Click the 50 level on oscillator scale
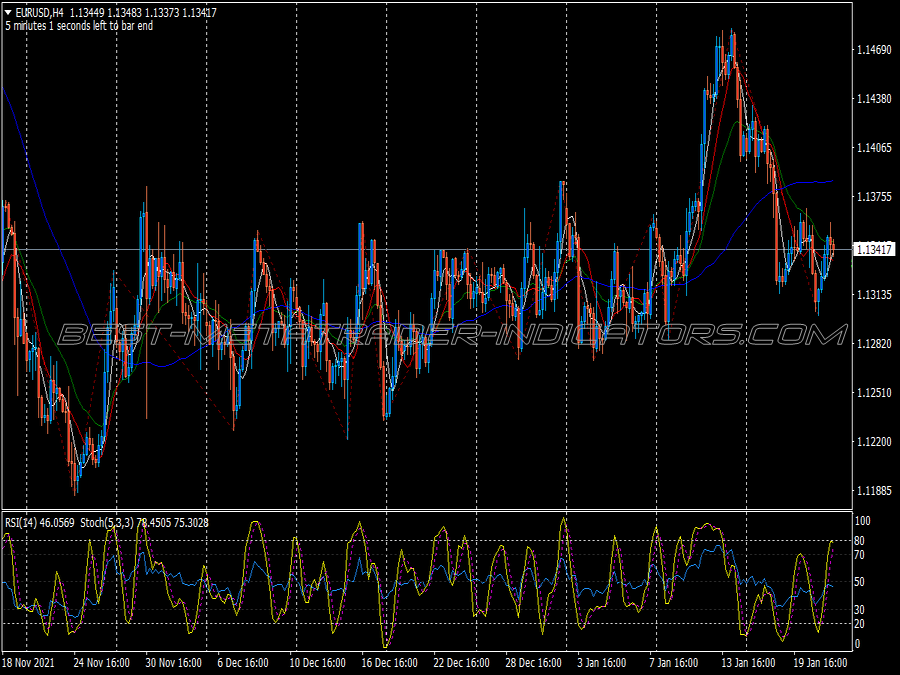900x675 pixels. (859, 582)
